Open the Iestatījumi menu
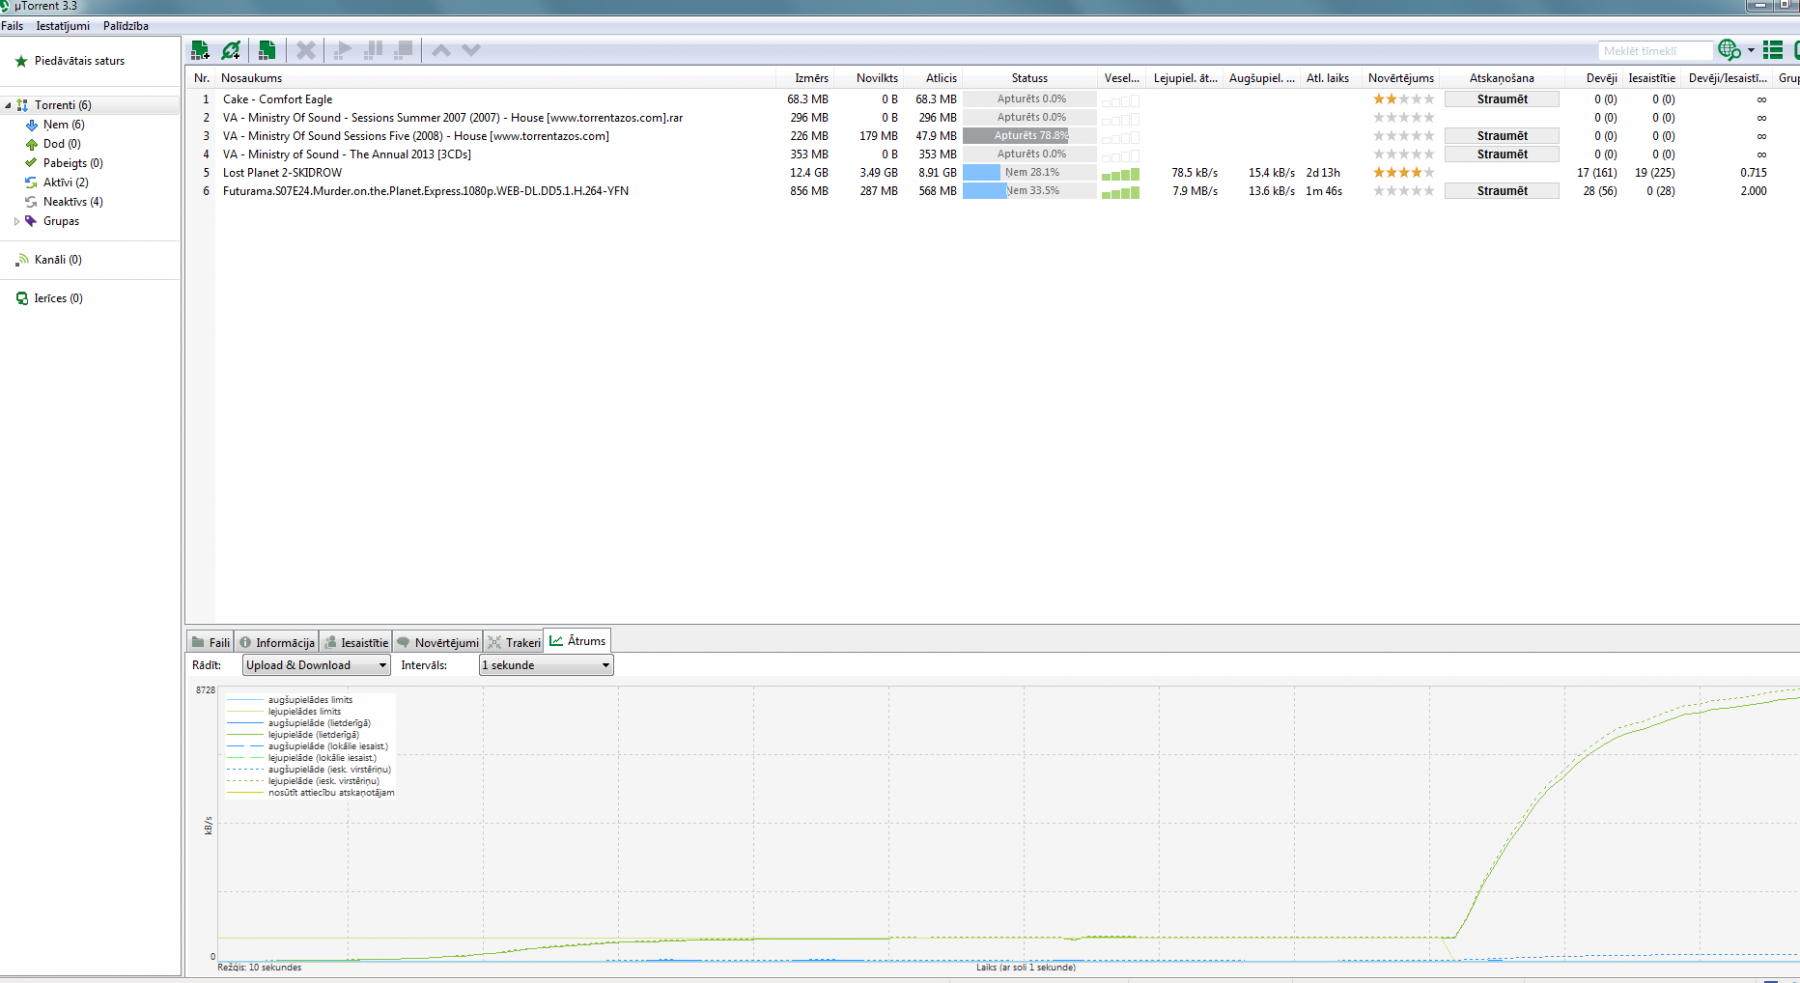The height and width of the screenshot is (983, 1800). (x=62, y=26)
